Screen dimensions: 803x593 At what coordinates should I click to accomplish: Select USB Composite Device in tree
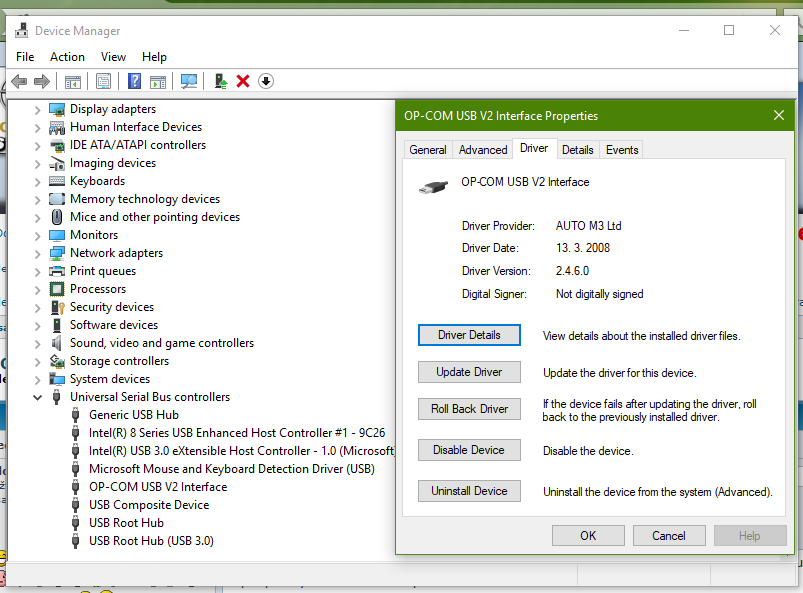click(148, 505)
